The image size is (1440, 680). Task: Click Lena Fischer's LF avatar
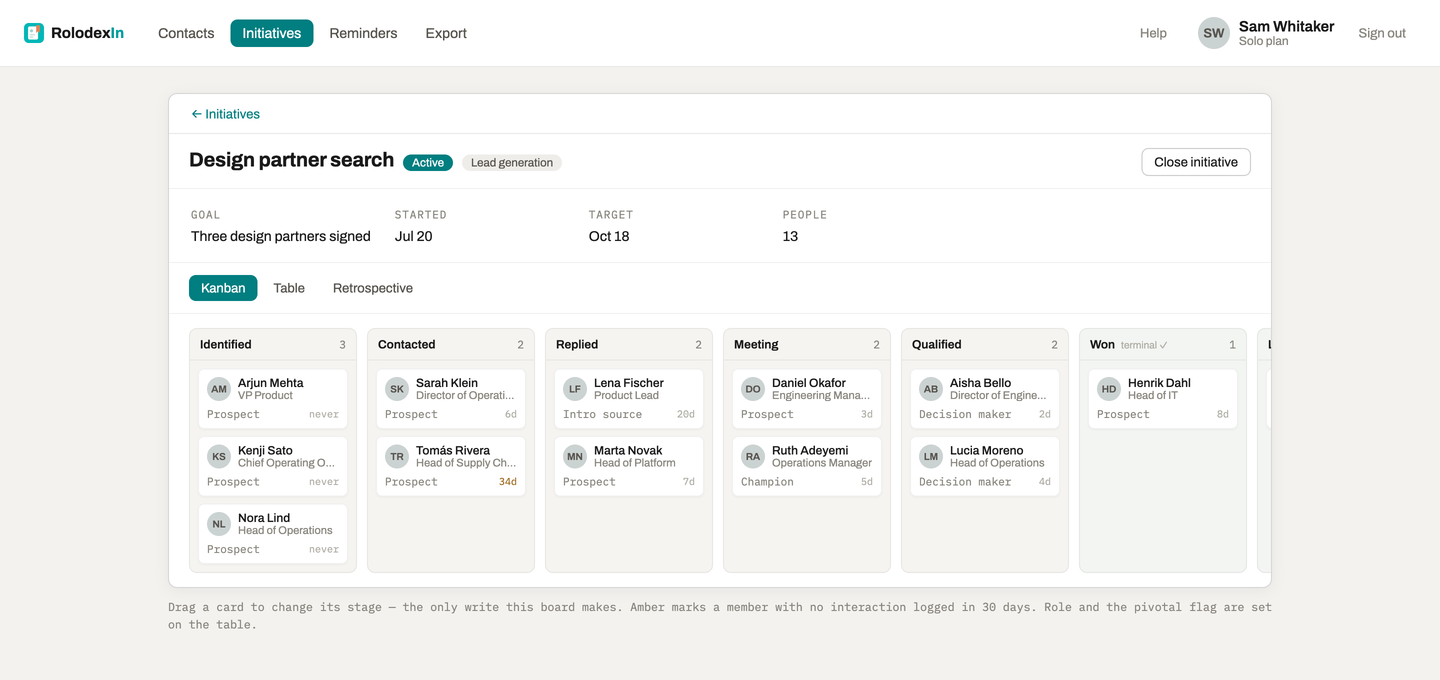pos(575,389)
